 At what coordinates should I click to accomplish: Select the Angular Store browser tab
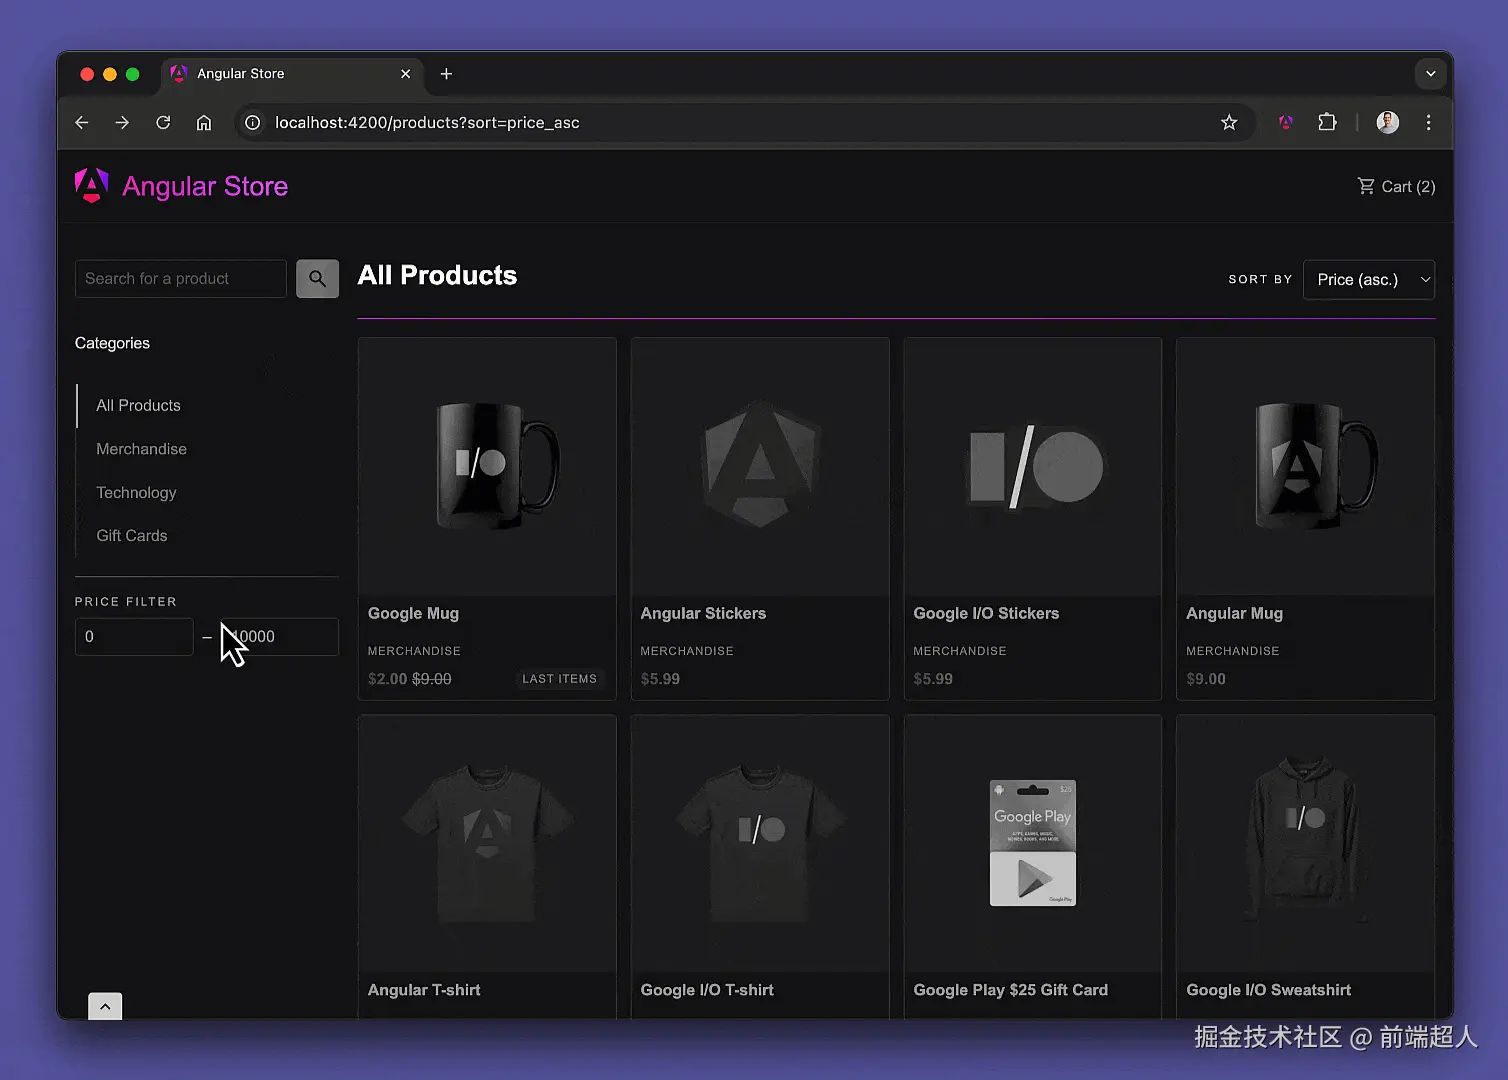click(290, 74)
